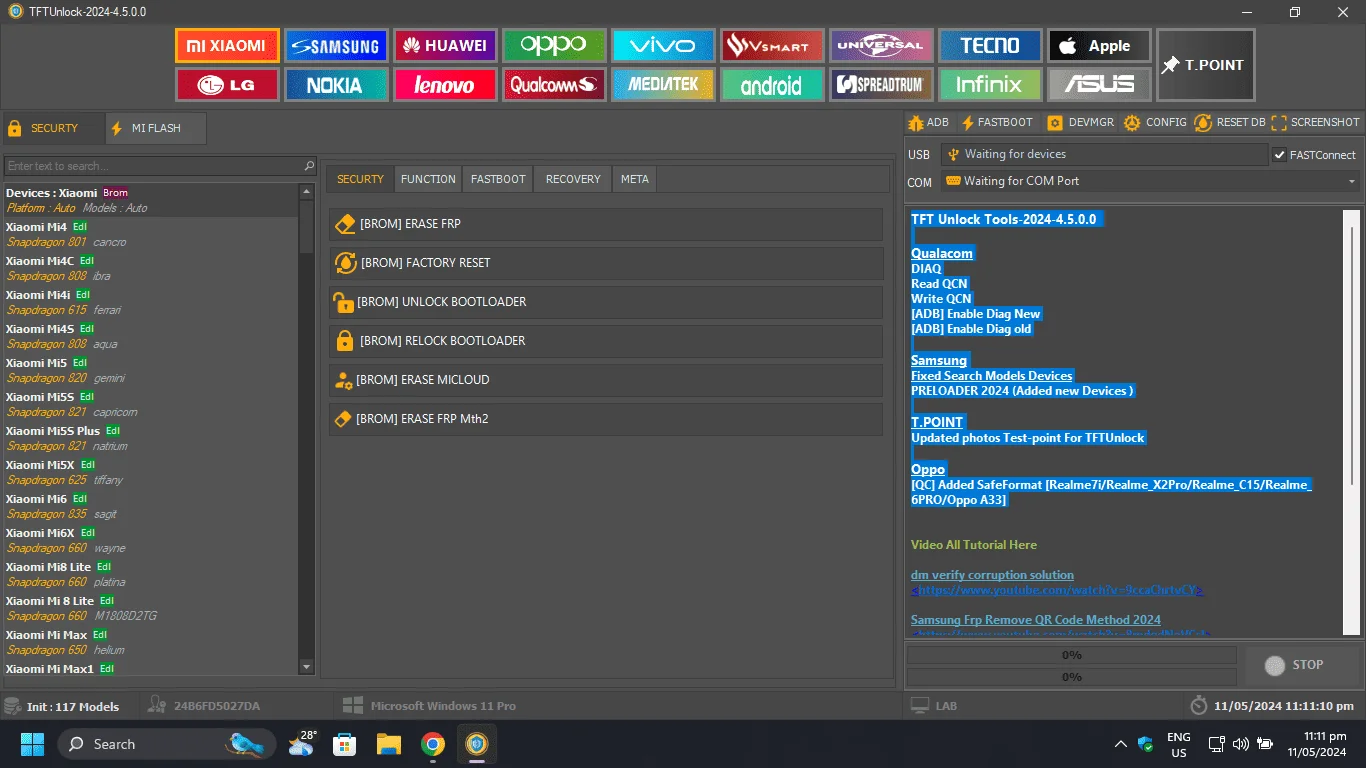Viewport: 1366px width, 768px height.
Task: Click the search magnifier icon in device list
Action: click(x=309, y=166)
